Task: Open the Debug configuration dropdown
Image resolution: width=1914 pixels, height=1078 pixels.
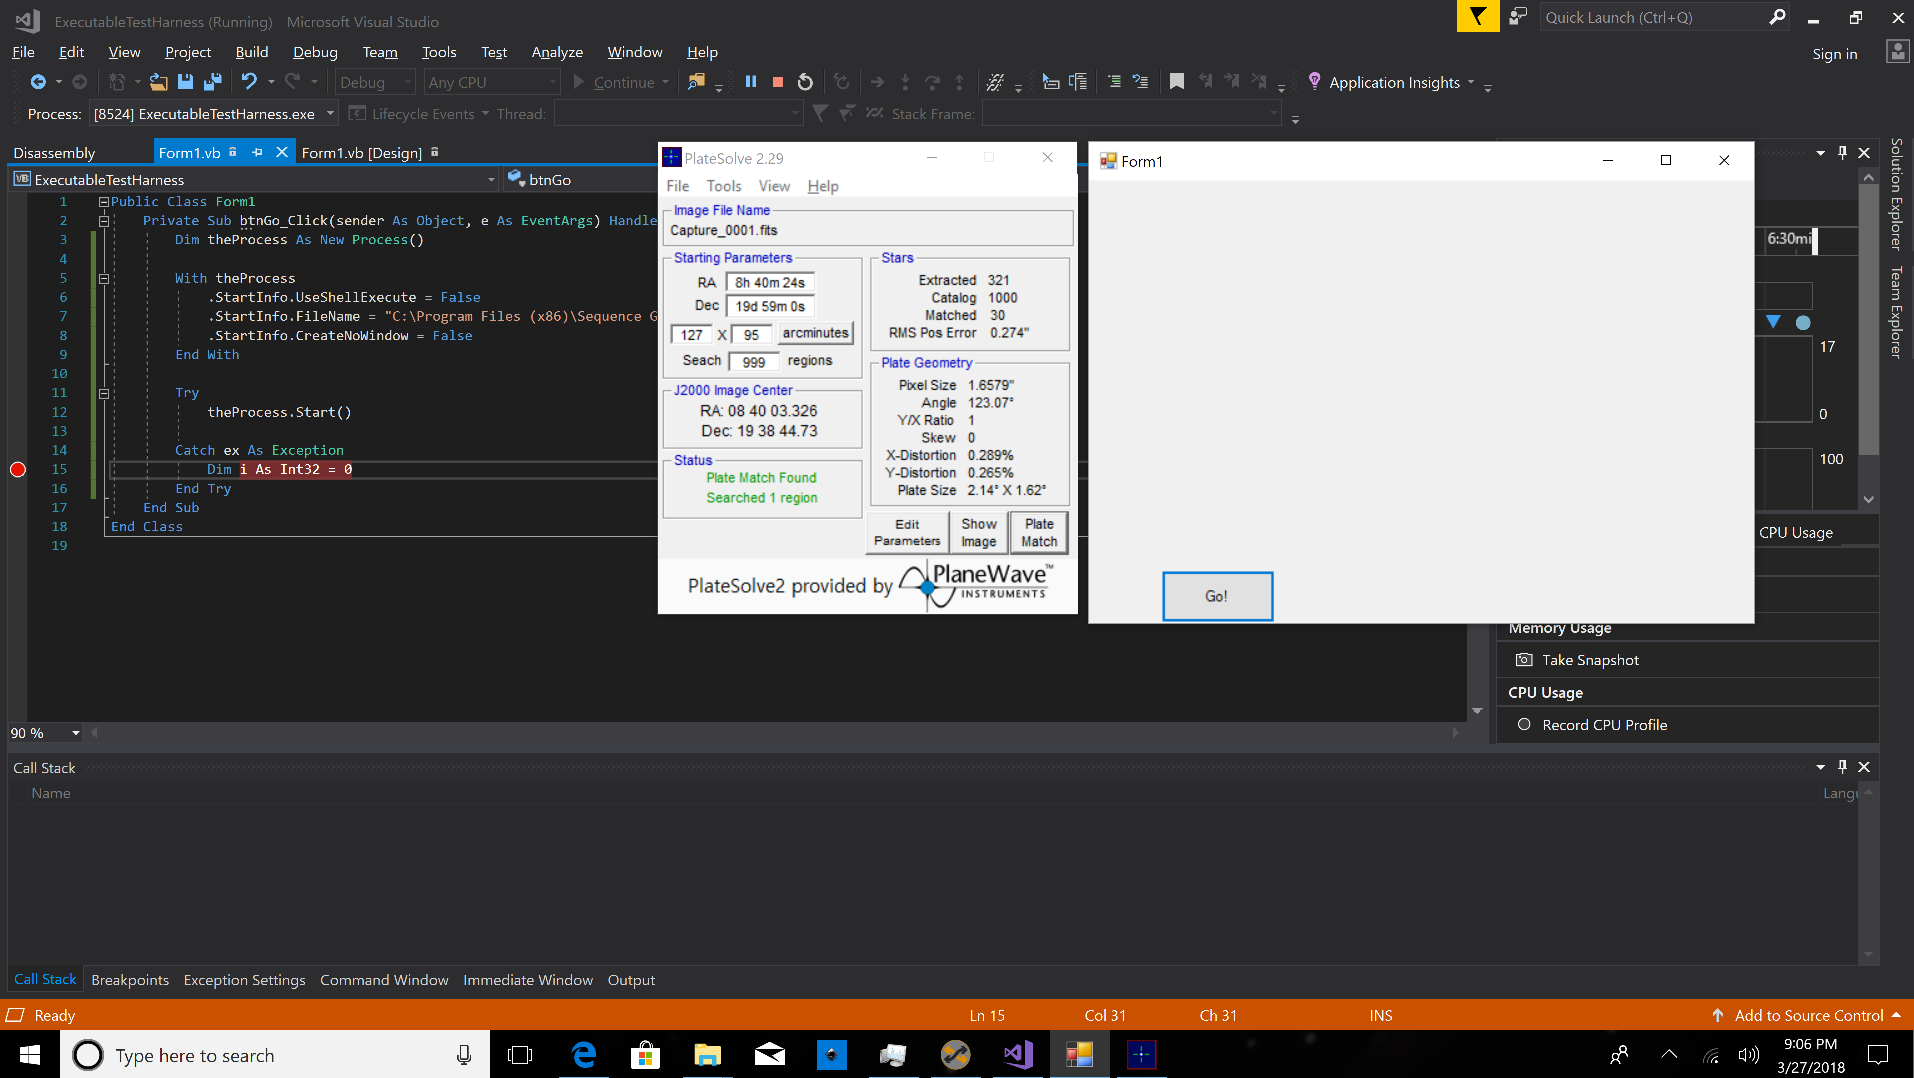Action: [375, 82]
